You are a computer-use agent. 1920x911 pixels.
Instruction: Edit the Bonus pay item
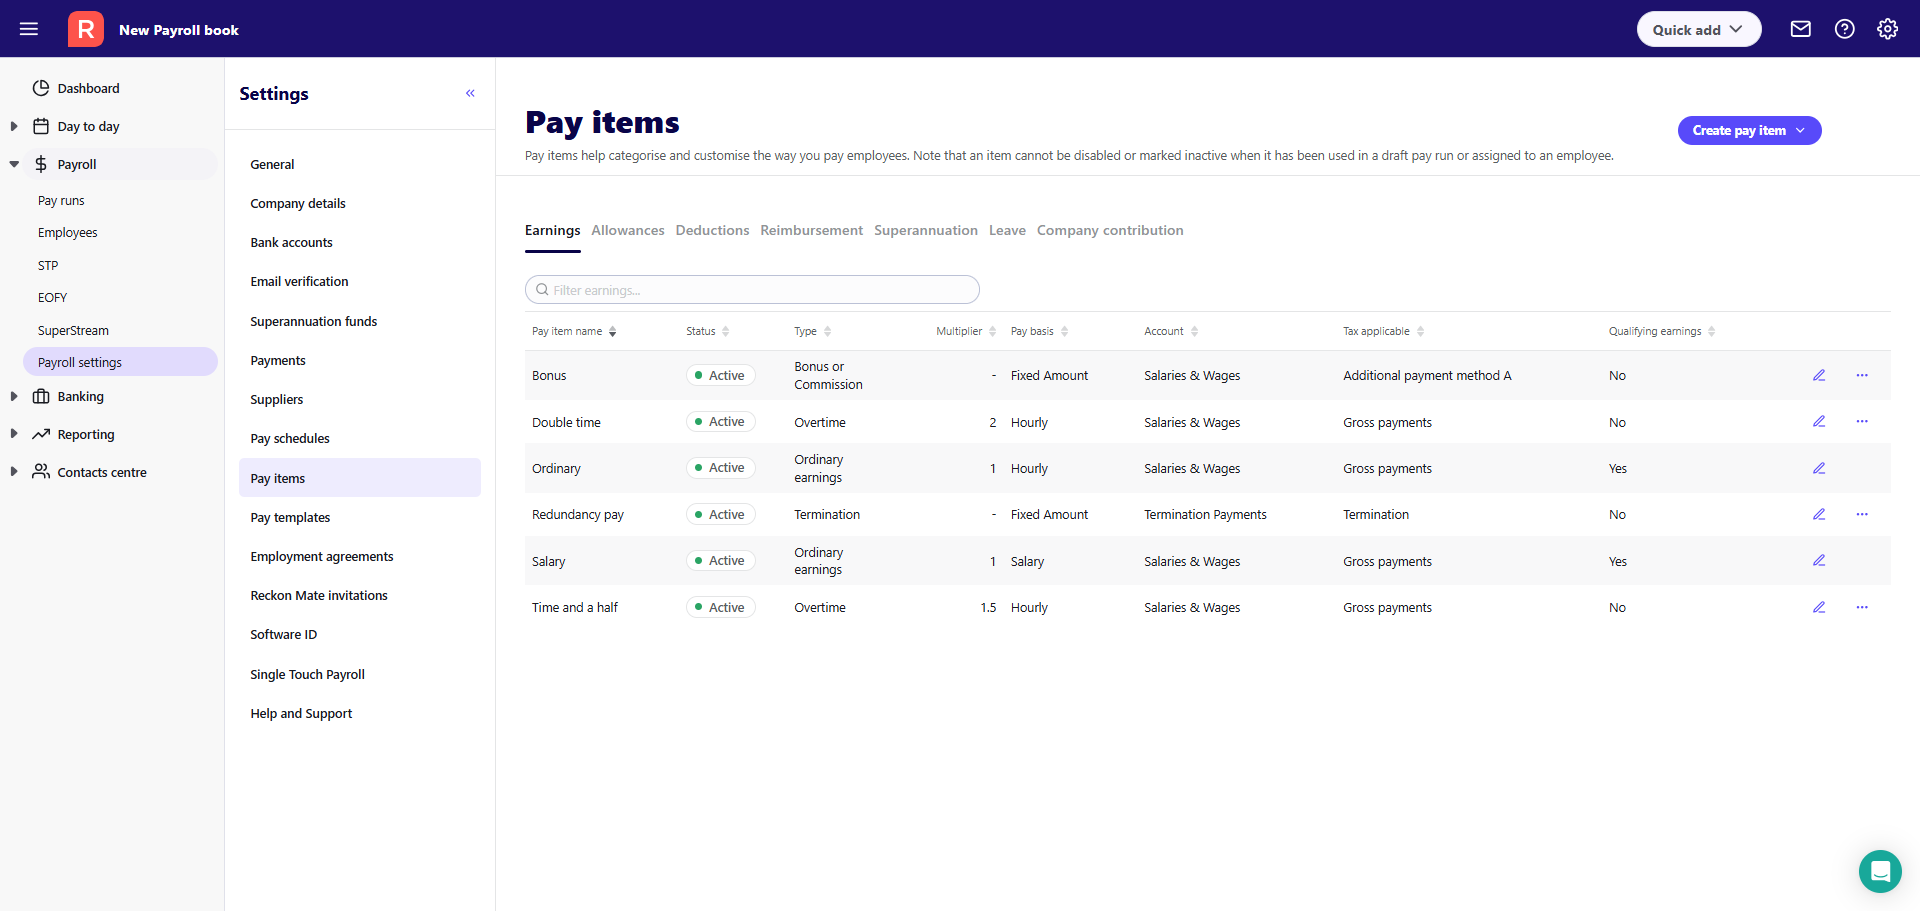pyautogui.click(x=1819, y=375)
